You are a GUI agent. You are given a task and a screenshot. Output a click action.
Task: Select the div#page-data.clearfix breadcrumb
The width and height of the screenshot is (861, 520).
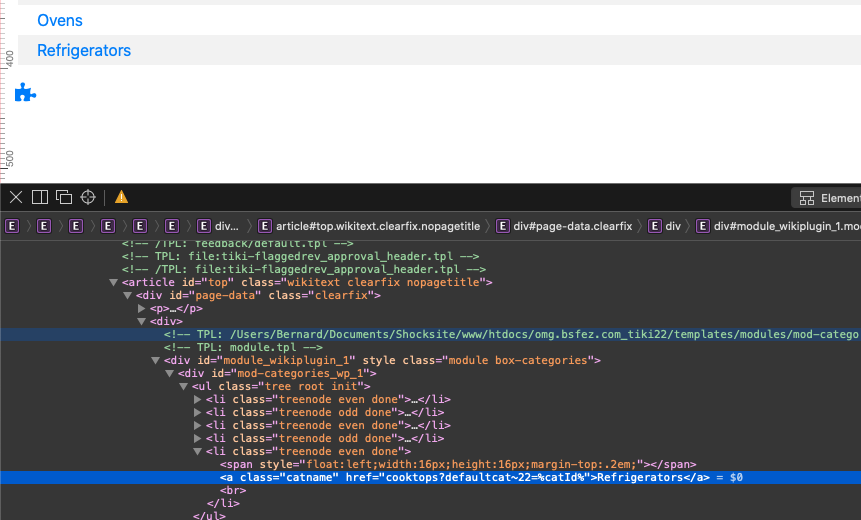coord(564,226)
